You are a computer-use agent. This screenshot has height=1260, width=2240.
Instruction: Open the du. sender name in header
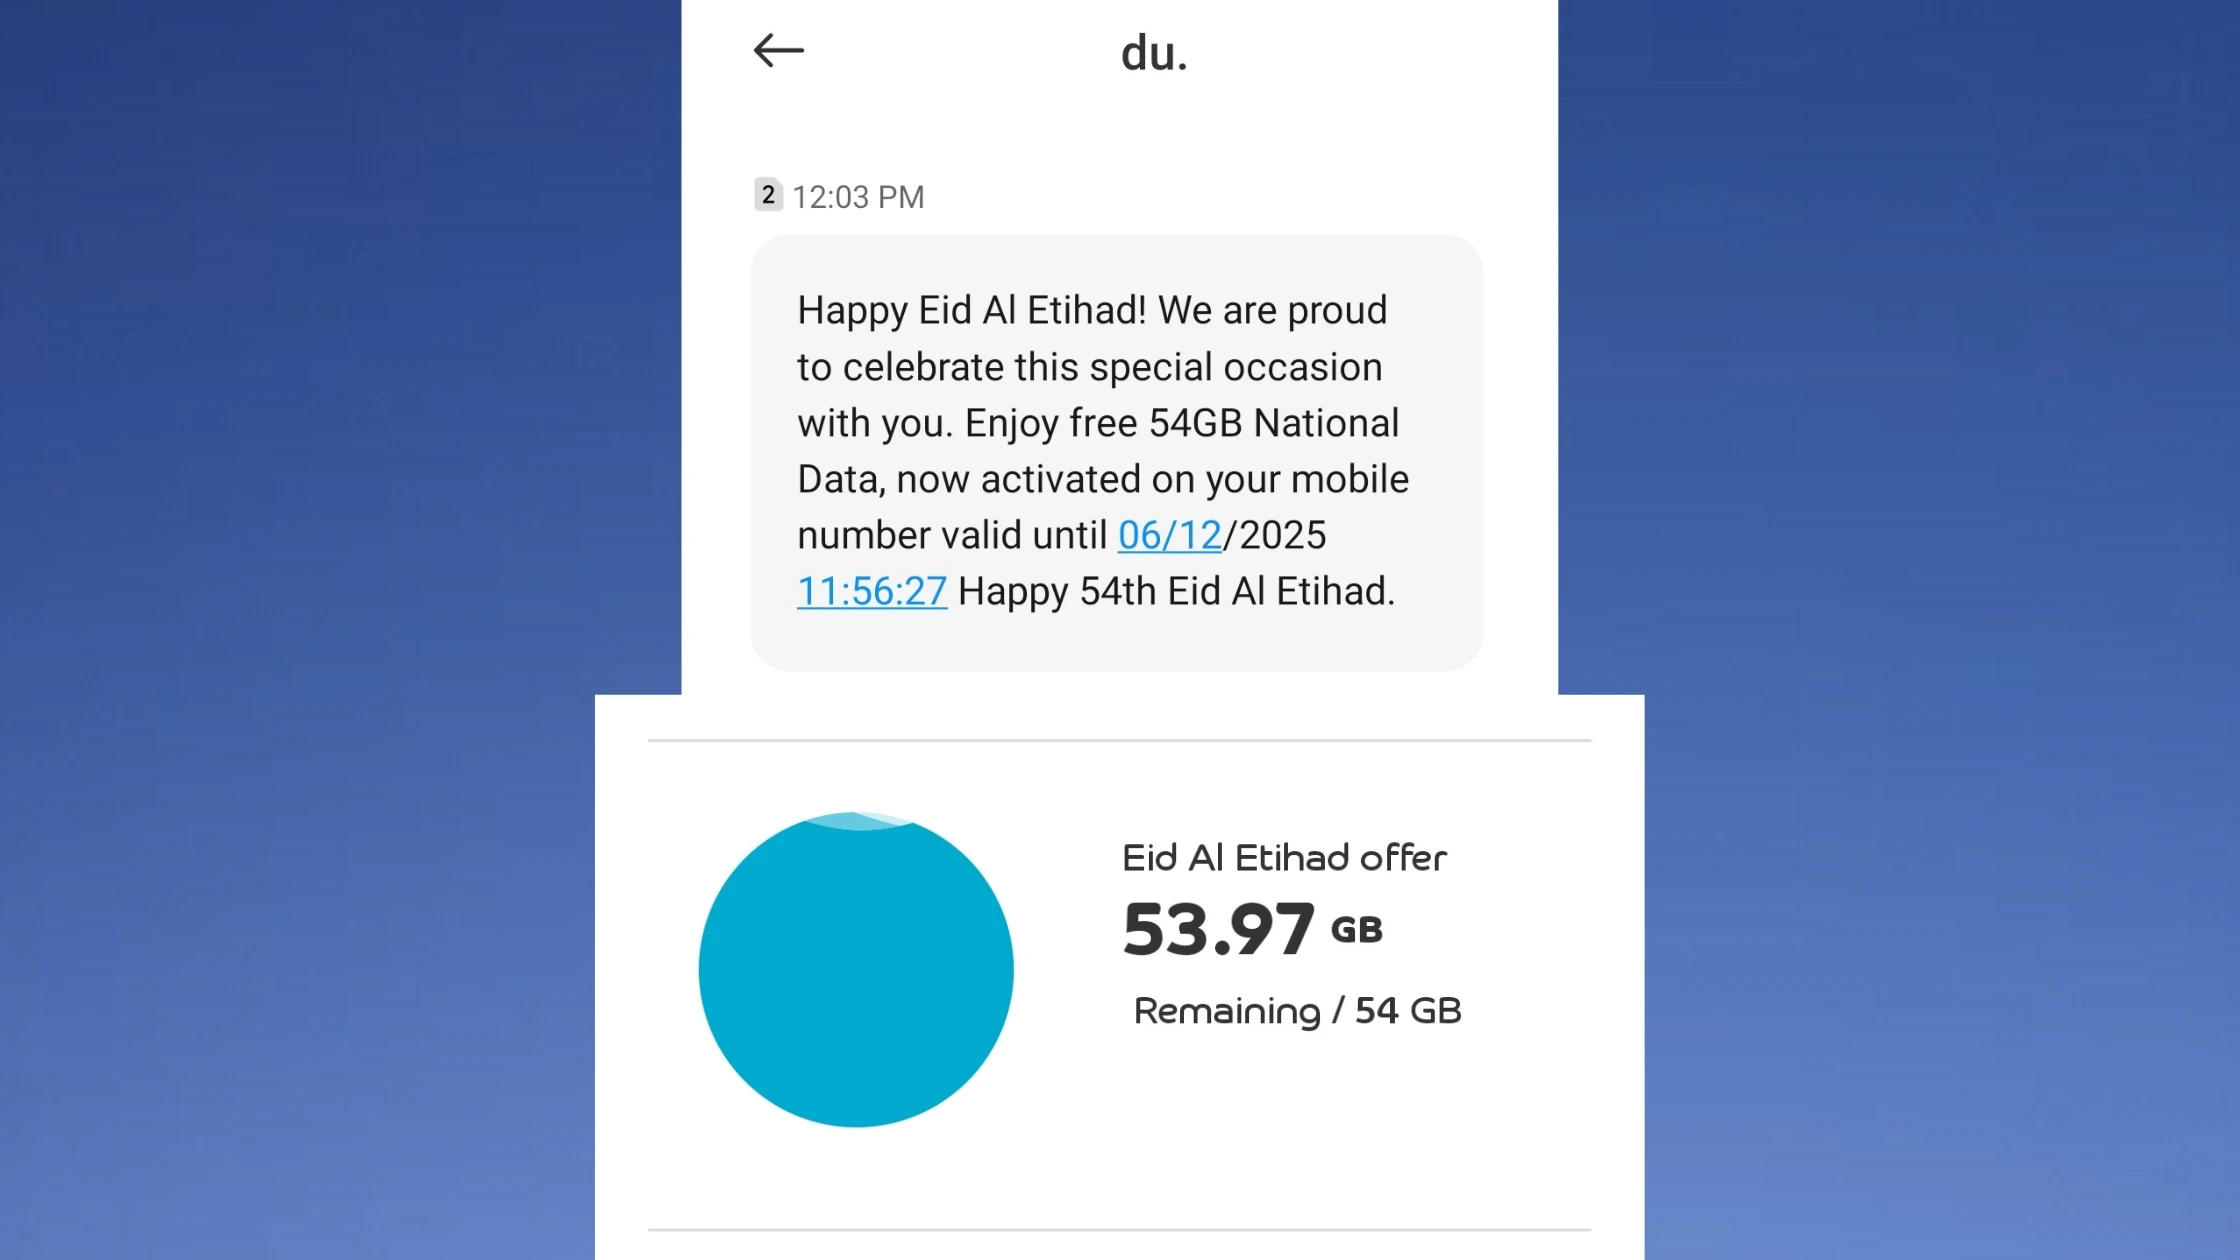pos(1155,53)
